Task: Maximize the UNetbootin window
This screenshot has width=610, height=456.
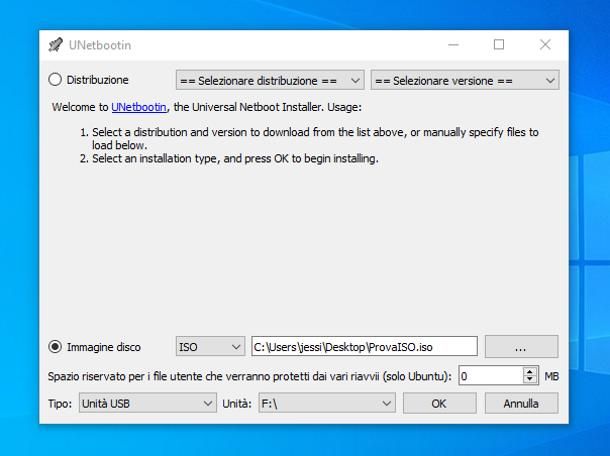Action: [499, 45]
